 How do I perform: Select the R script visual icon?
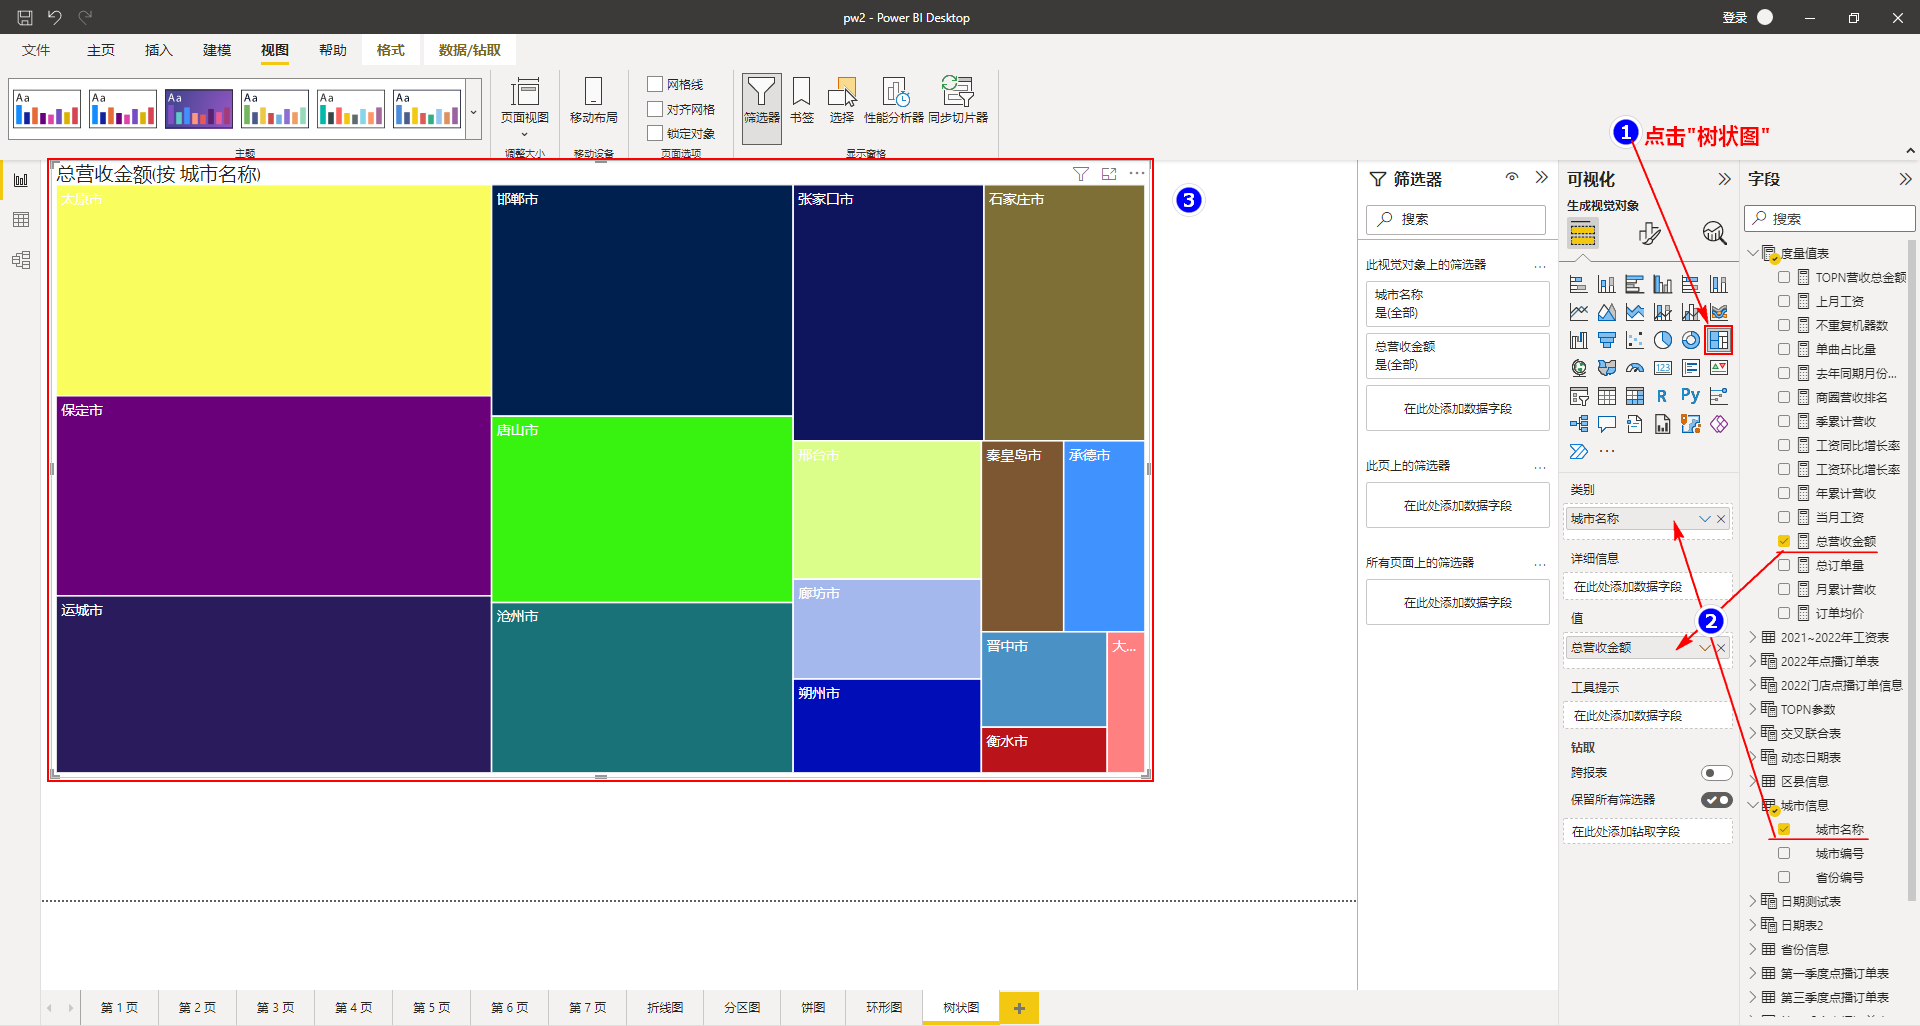click(1662, 396)
